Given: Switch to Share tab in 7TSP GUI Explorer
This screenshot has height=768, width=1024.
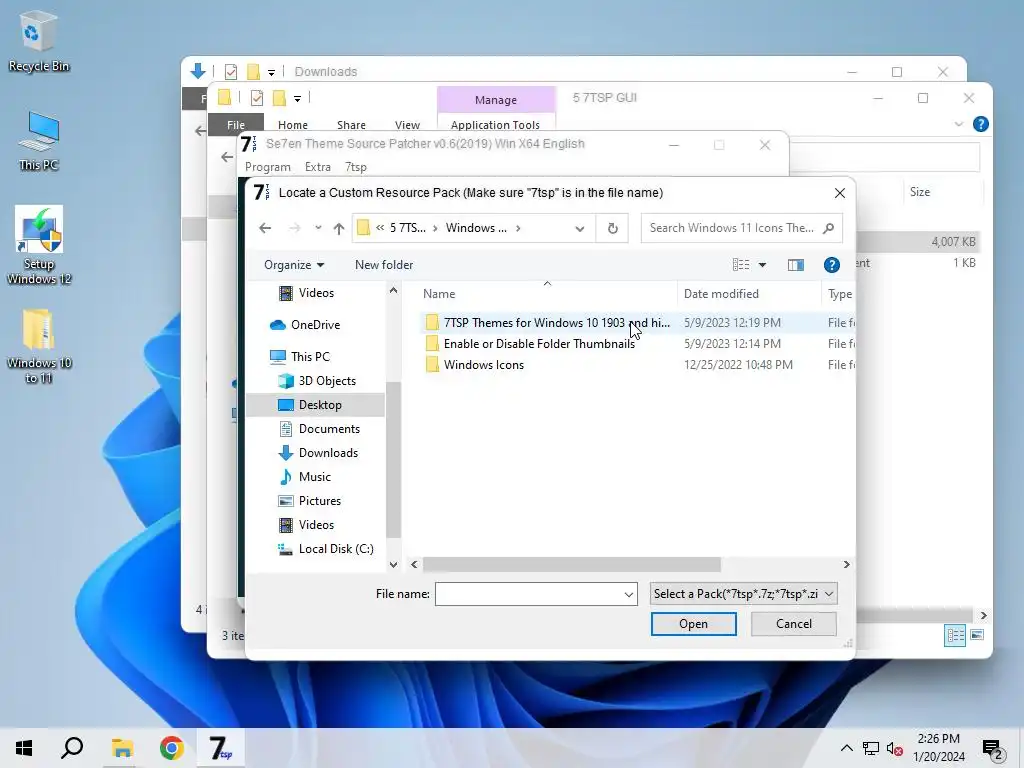Looking at the screenshot, I should click(x=351, y=125).
